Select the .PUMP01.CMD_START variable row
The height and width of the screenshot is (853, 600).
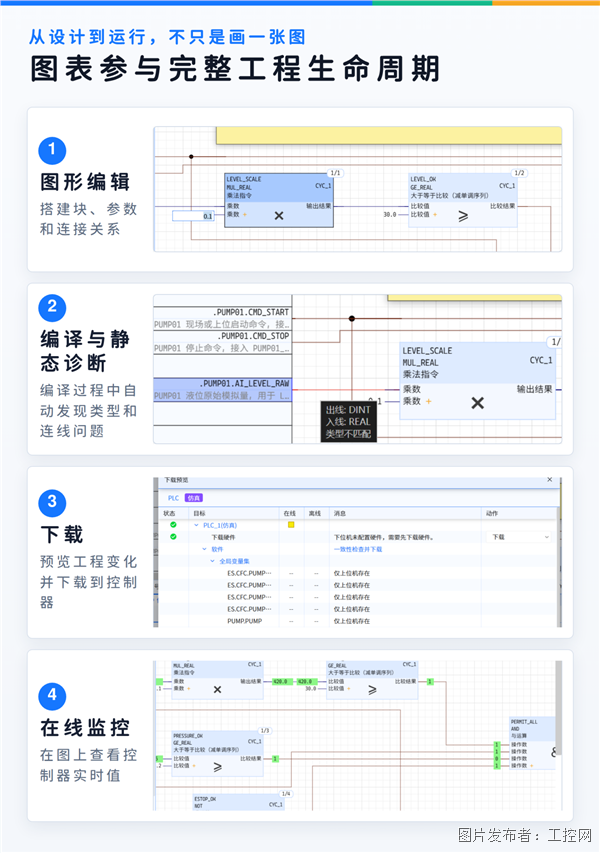pos(222,318)
